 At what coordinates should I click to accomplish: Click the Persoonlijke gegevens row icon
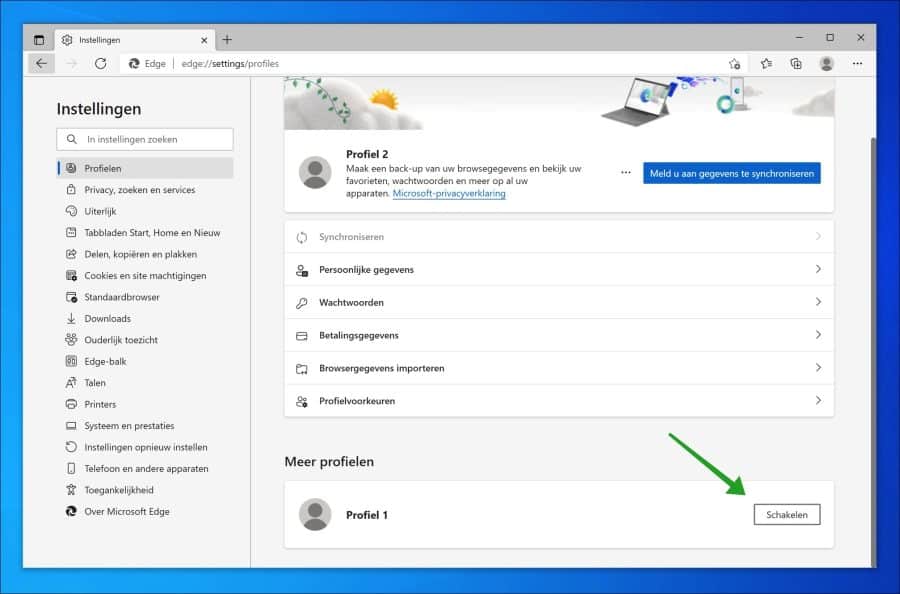pyautogui.click(x=302, y=270)
